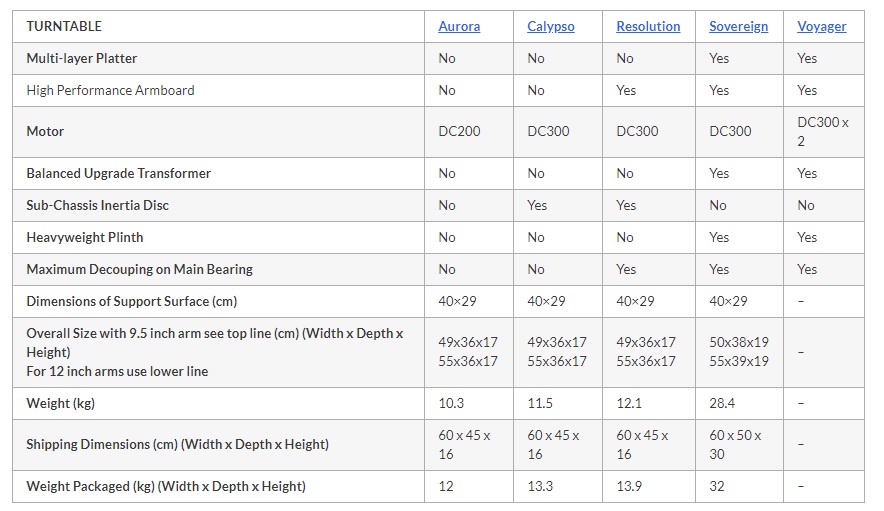Select Calypso's 11.5 weight value

click(x=540, y=404)
